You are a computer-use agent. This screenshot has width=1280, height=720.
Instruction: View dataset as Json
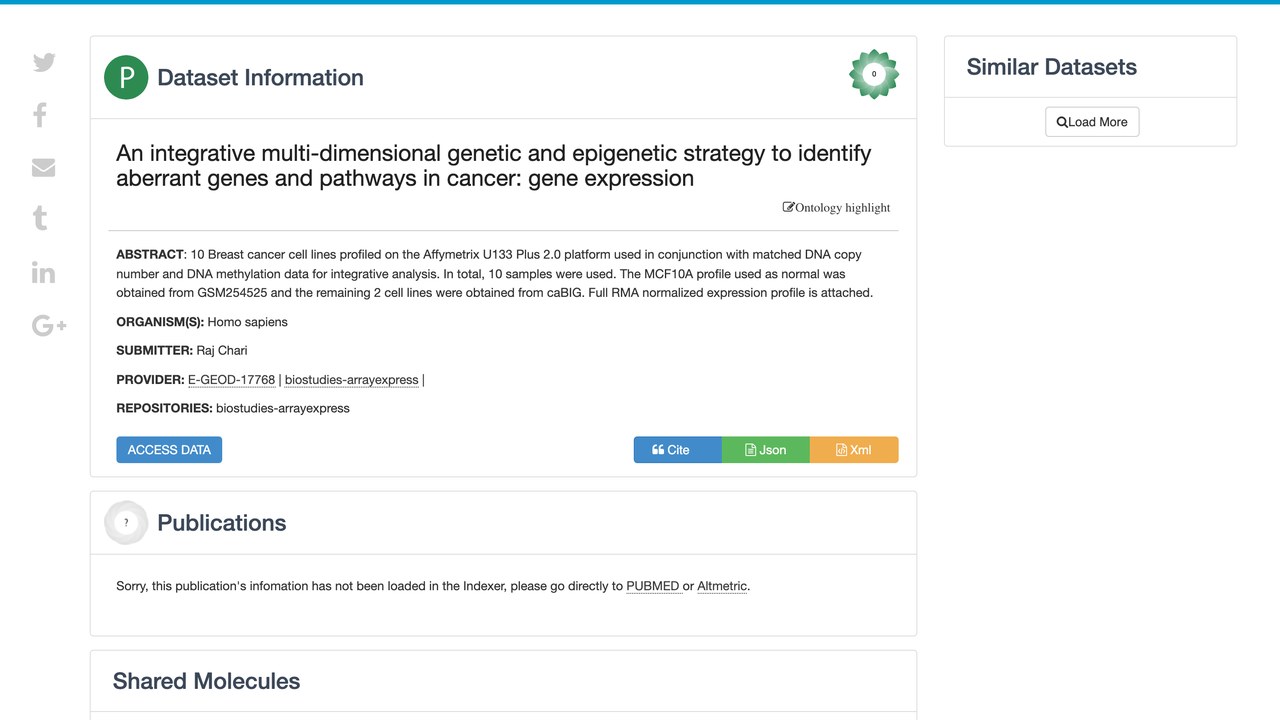pyautogui.click(x=765, y=450)
